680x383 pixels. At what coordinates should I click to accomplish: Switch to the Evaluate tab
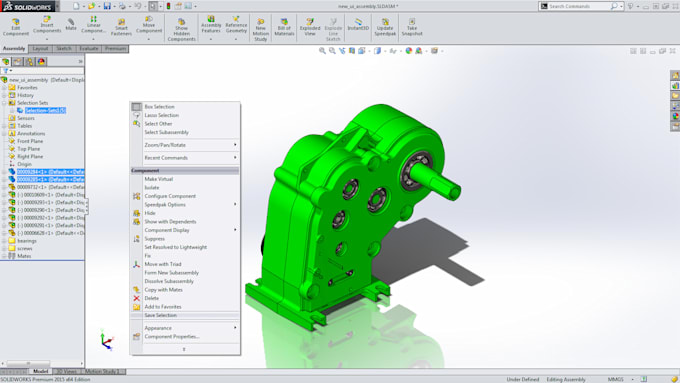pyautogui.click(x=88, y=49)
